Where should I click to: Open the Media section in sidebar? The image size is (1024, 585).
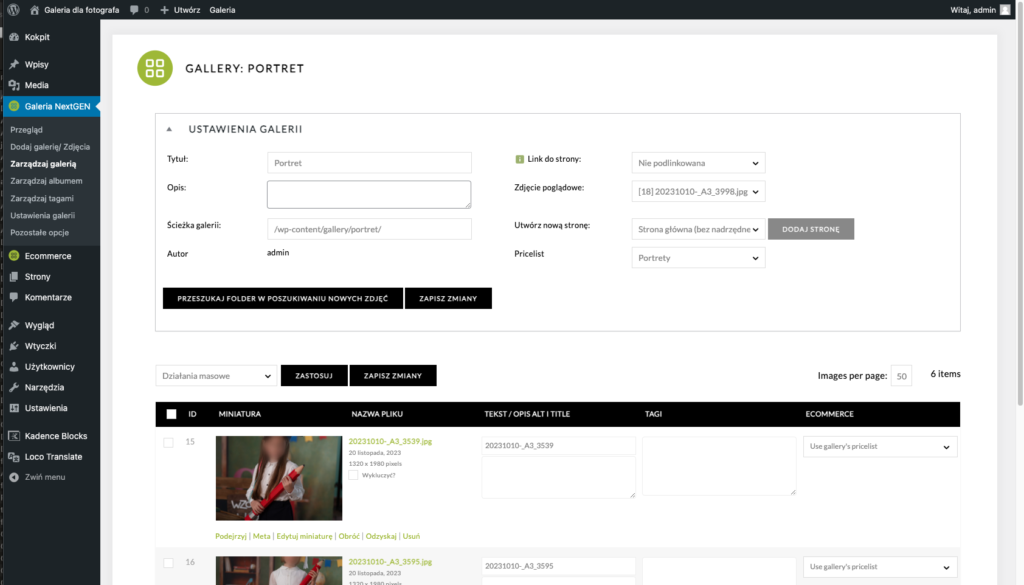[36, 85]
